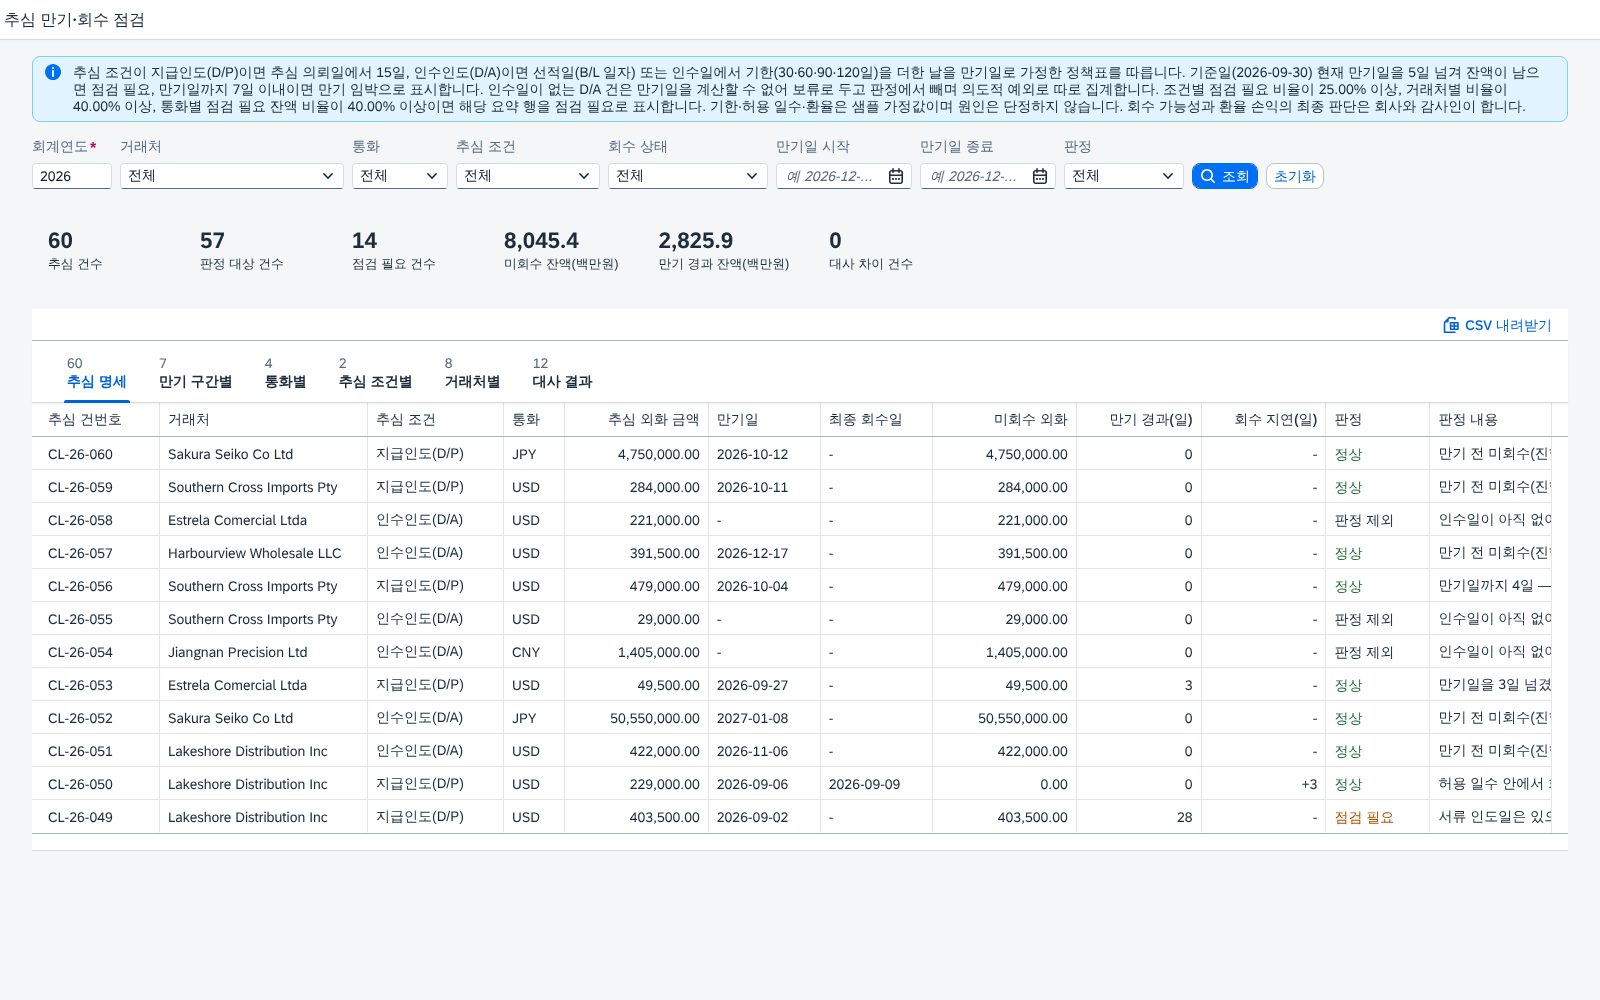Image resolution: width=1600 pixels, height=1000 pixels.
Task: Open the 만기일 시작 calendar picker icon
Action: click(x=896, y=176)
